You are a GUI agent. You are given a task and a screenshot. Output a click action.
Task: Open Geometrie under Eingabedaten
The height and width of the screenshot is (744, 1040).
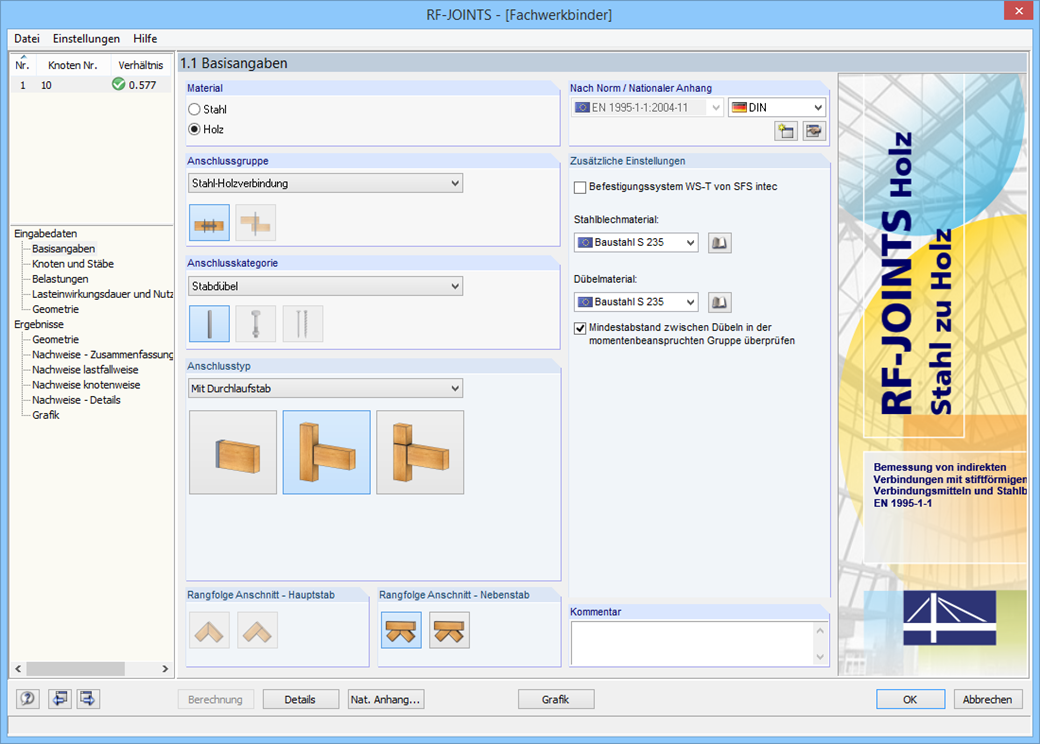click(x=55, y=309)
